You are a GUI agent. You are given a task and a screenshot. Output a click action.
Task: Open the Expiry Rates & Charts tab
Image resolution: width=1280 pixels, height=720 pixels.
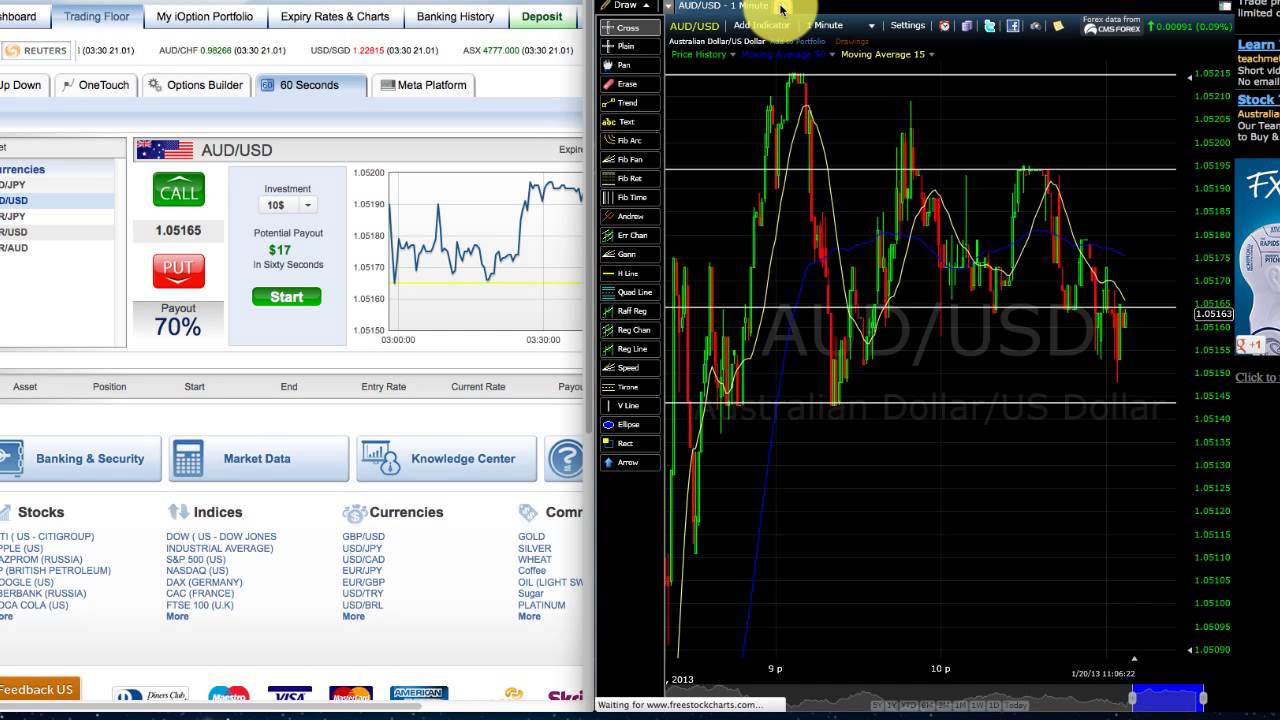335,17
